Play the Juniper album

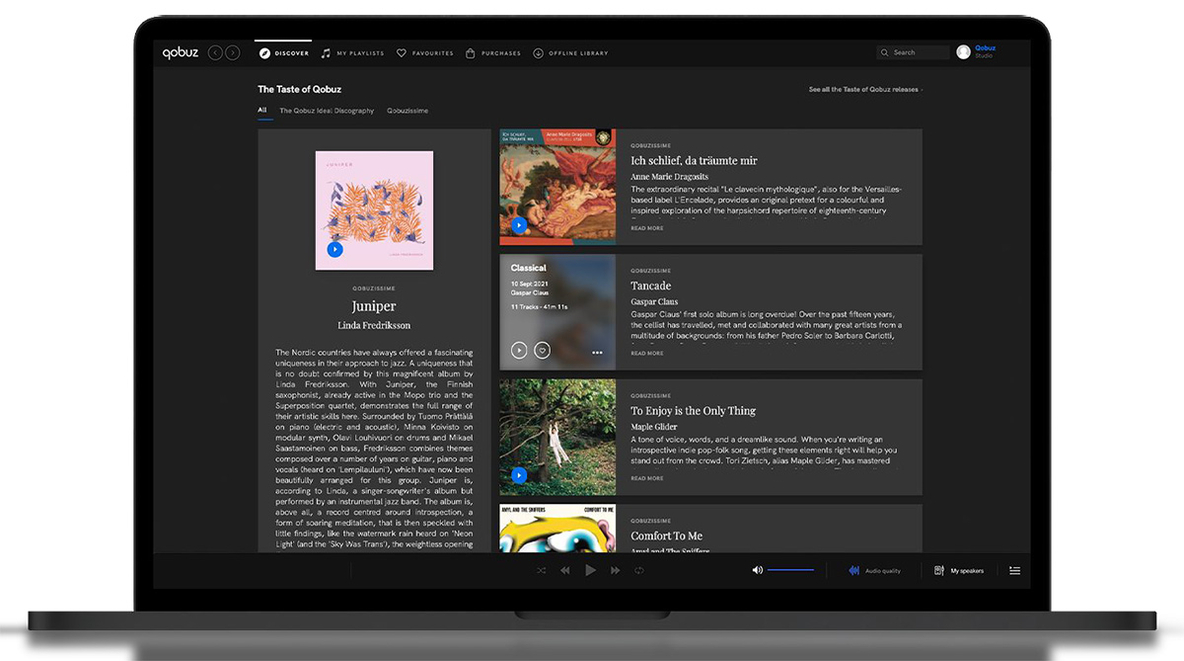click(x=335, y=249)
